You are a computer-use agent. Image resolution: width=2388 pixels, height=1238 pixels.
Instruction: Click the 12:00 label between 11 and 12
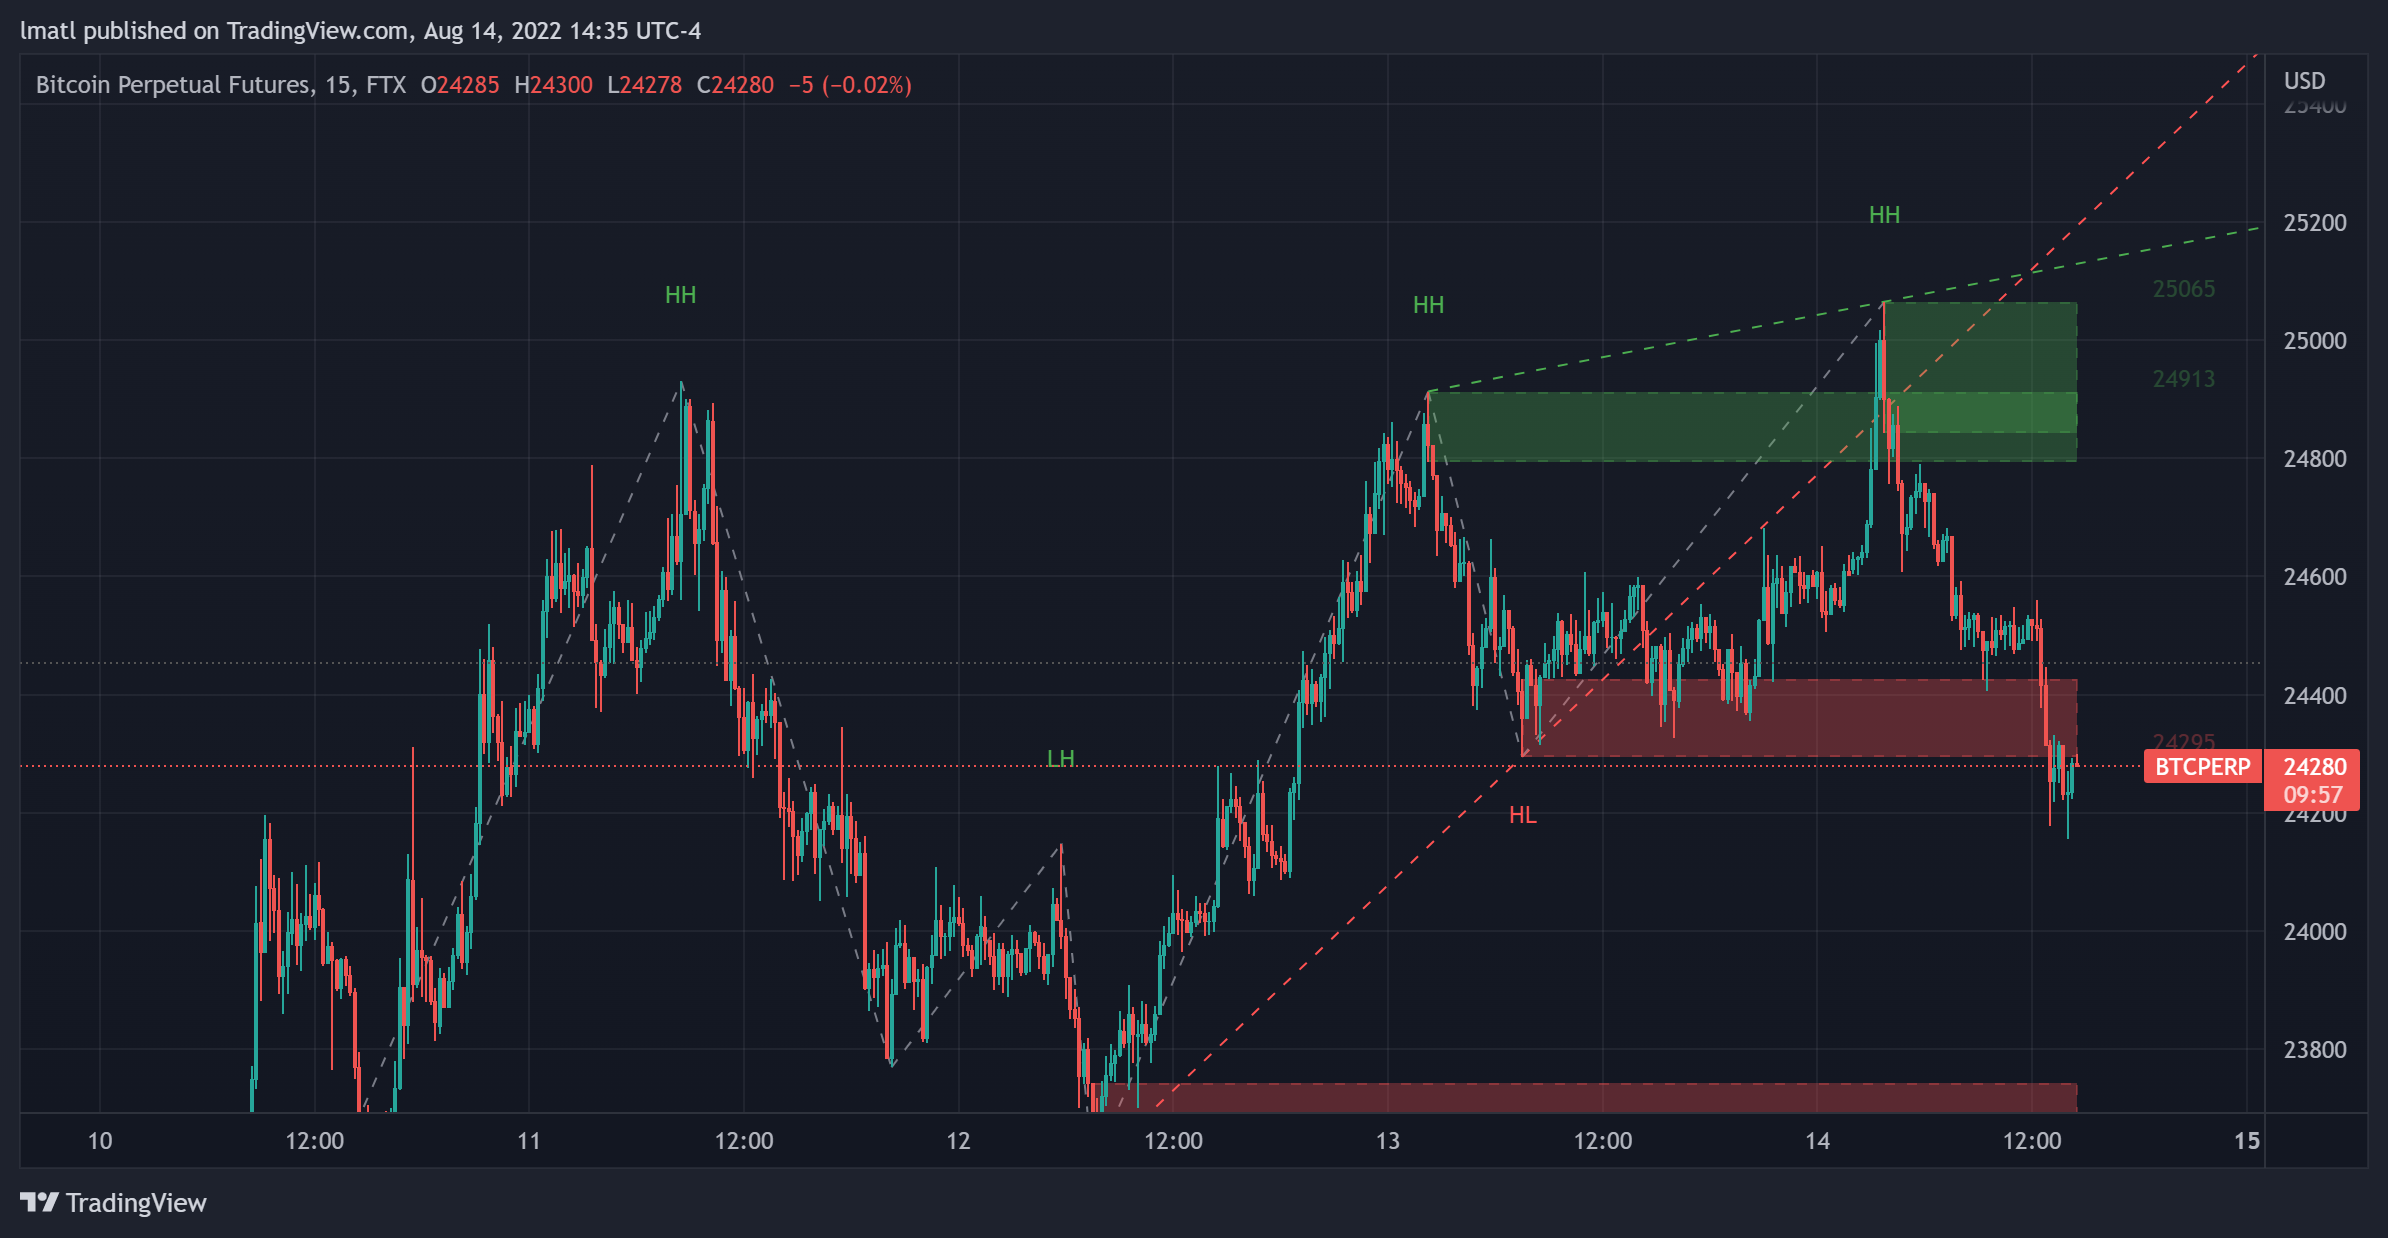pos(744,1141)
